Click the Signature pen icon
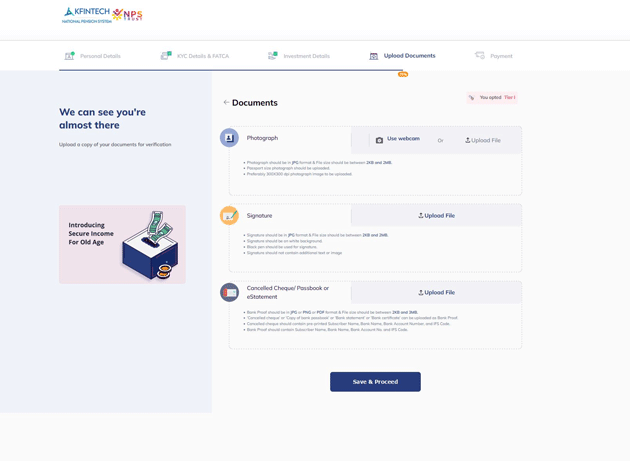This screenshot has width=630, height=461. coord(229,215)
